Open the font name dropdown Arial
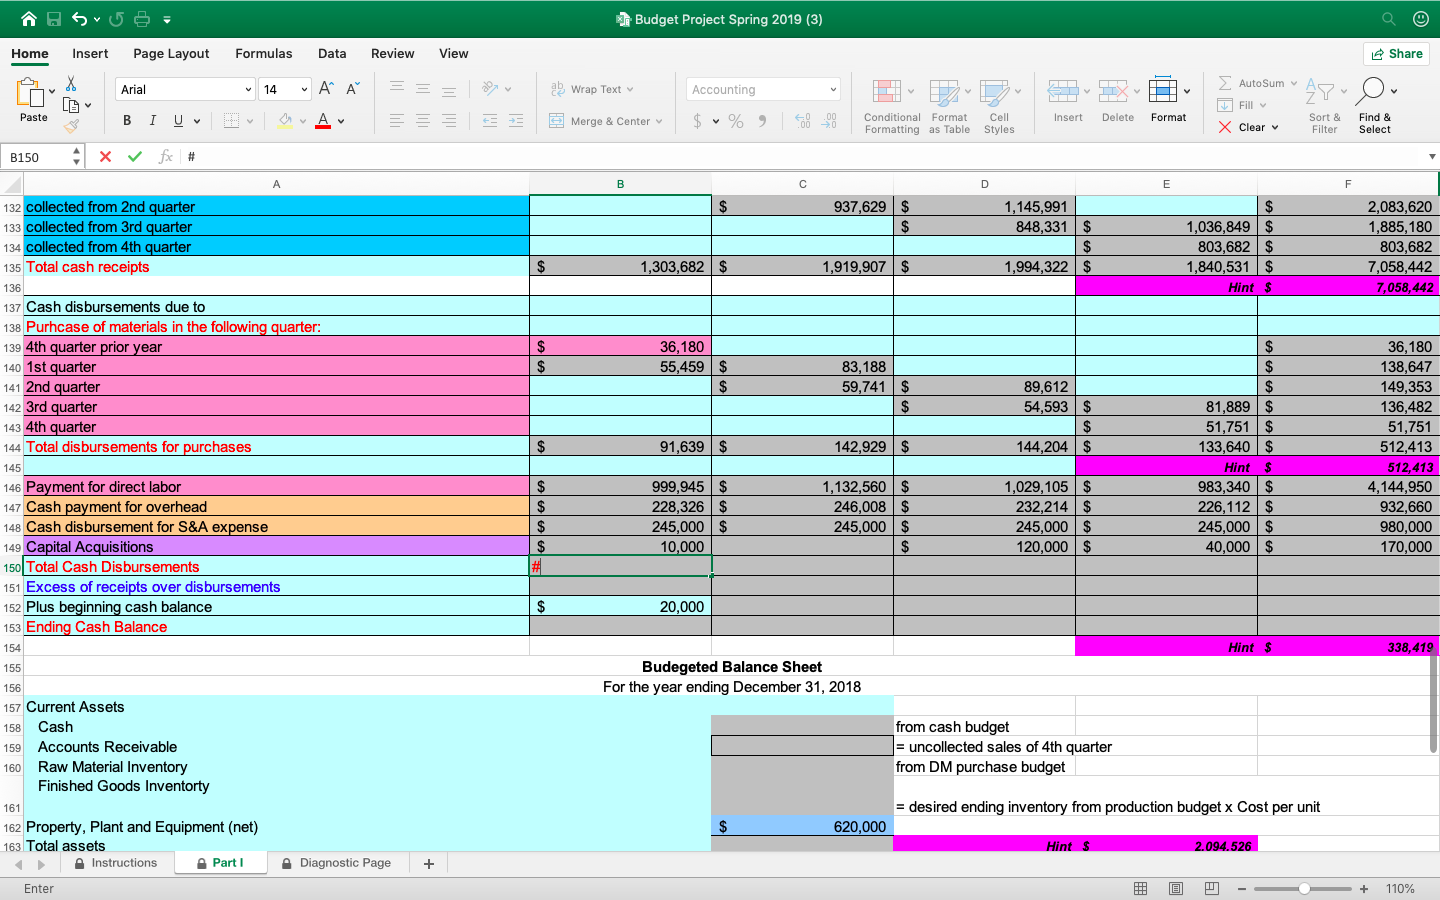The height and width of the screenshot is (900, 1440). tap(248, 90)
